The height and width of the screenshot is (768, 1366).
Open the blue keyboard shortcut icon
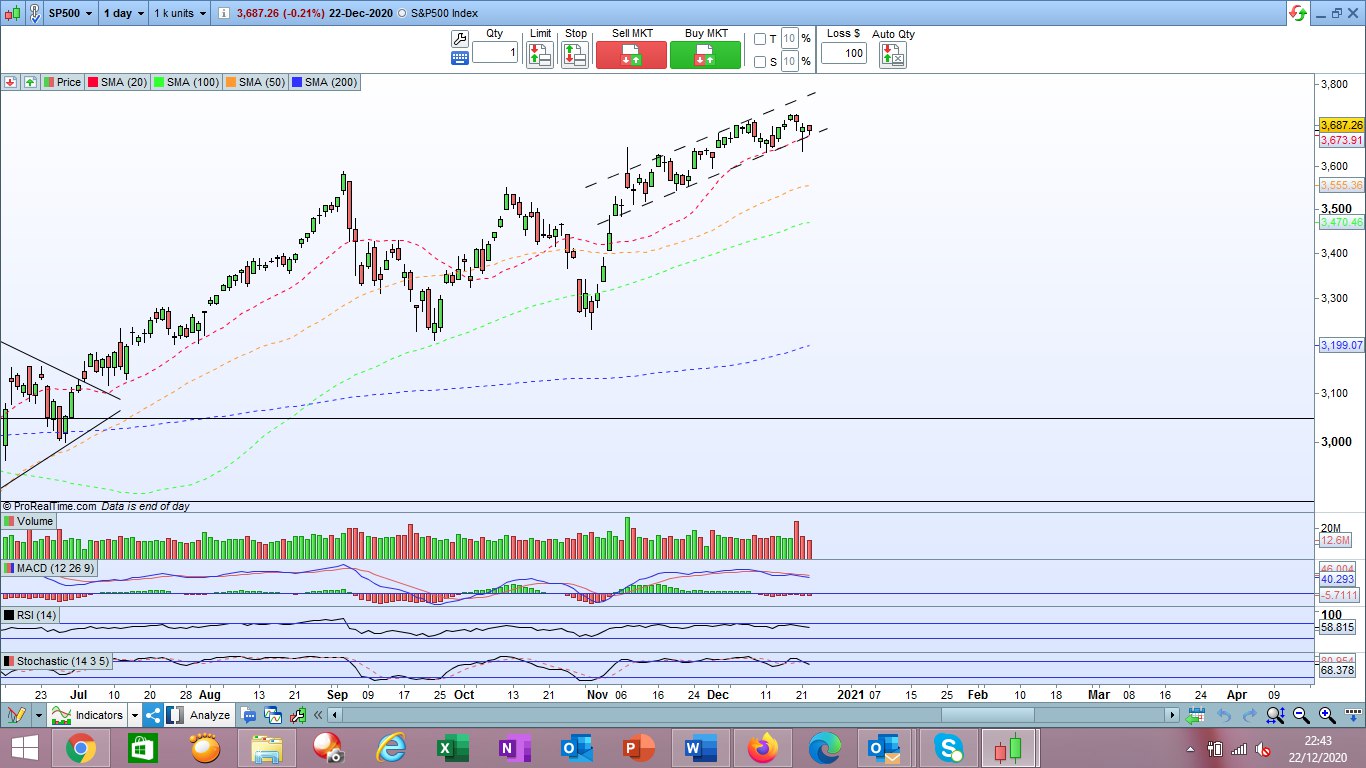460,58
